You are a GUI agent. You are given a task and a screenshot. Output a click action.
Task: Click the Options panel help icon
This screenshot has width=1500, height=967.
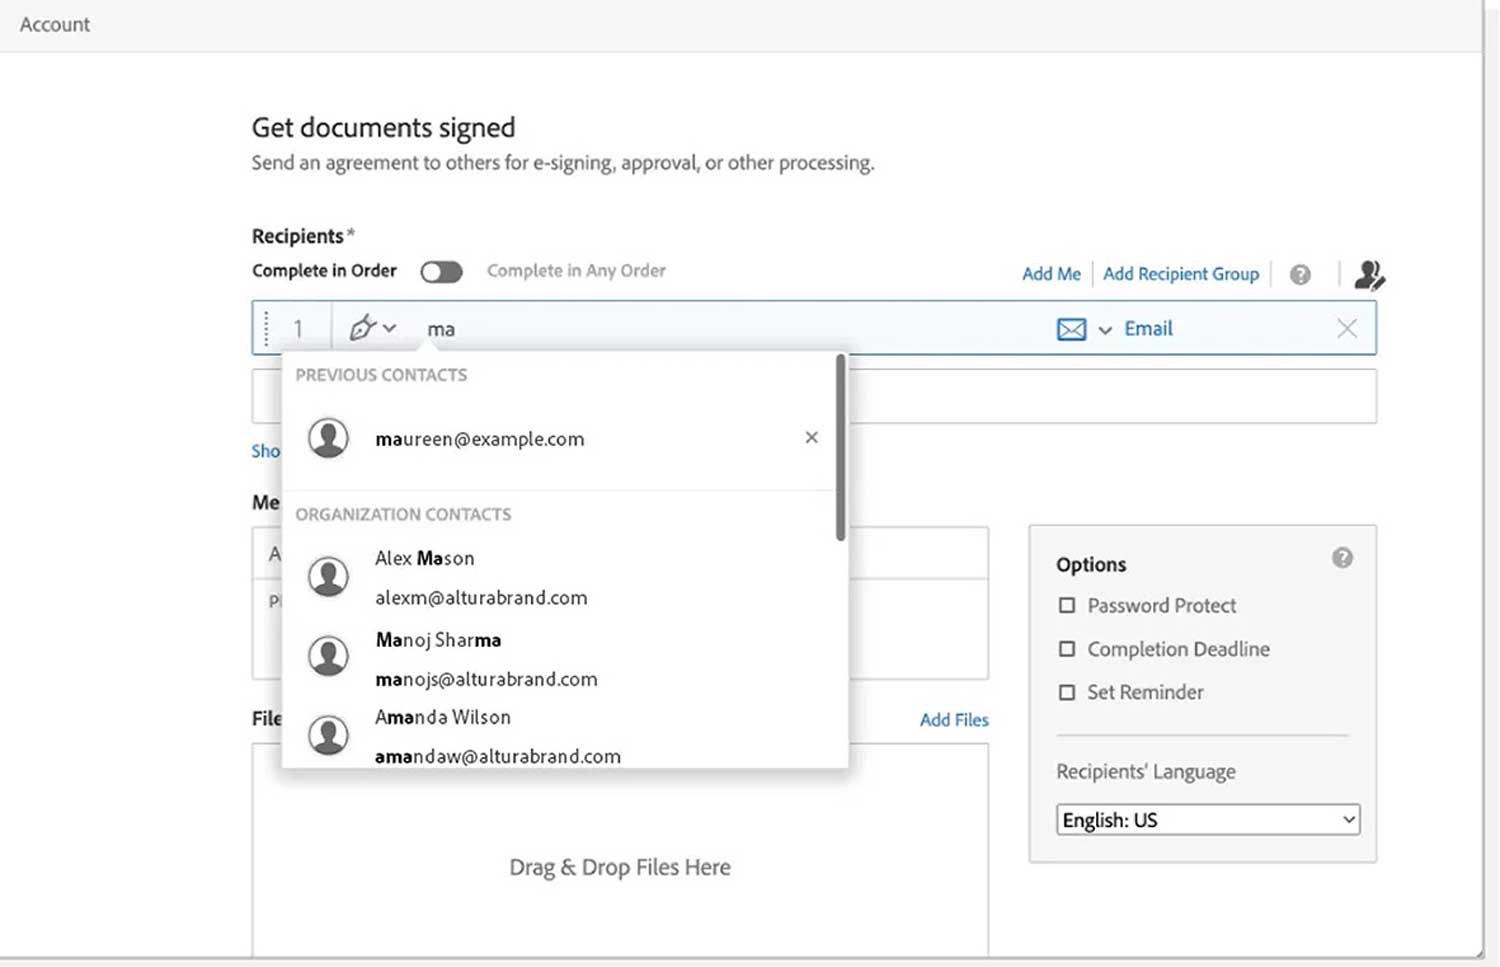1342,558
